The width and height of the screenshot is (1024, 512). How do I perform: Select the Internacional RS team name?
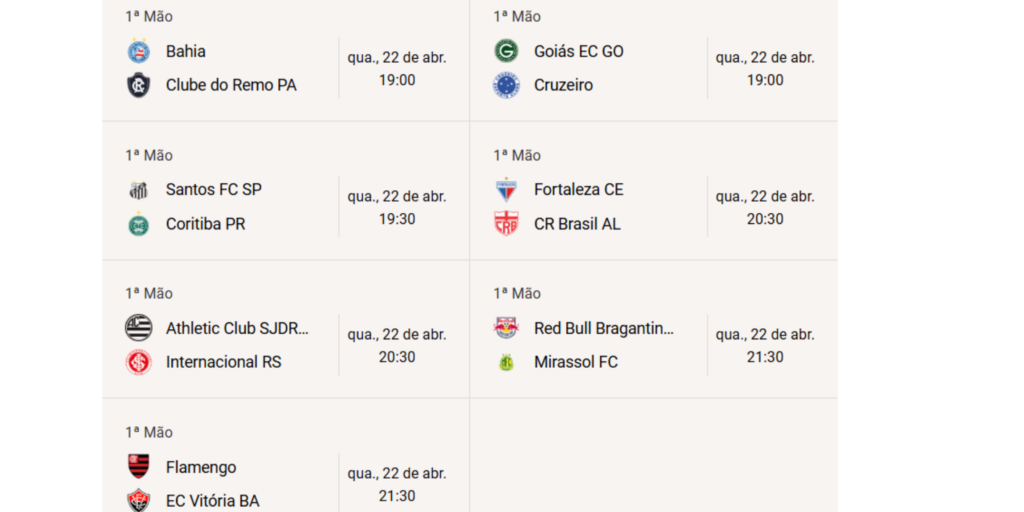(223, 362)
